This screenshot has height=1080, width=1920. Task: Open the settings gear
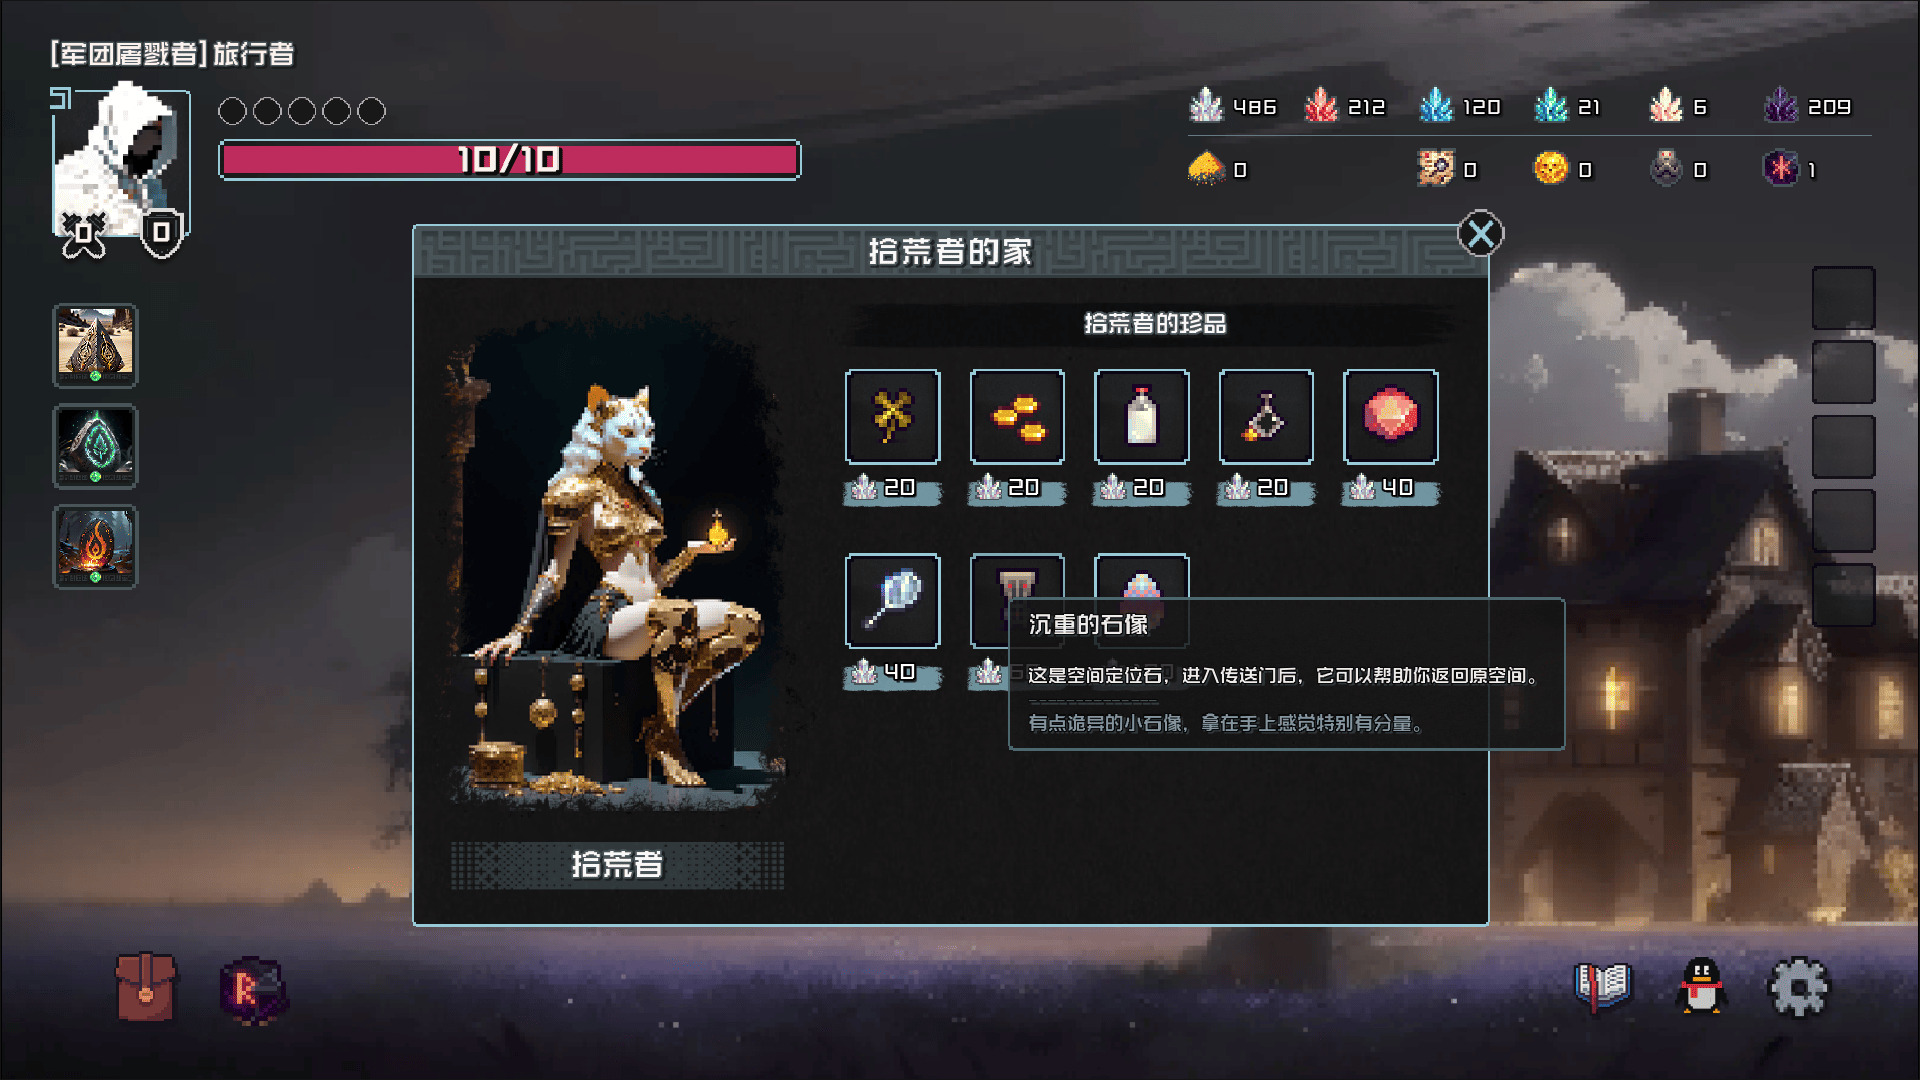click(1798, 987)
